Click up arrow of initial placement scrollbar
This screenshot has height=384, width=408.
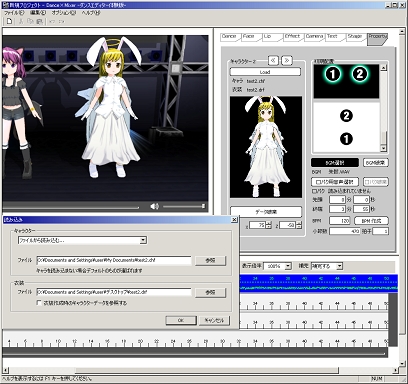click(384, 68)
